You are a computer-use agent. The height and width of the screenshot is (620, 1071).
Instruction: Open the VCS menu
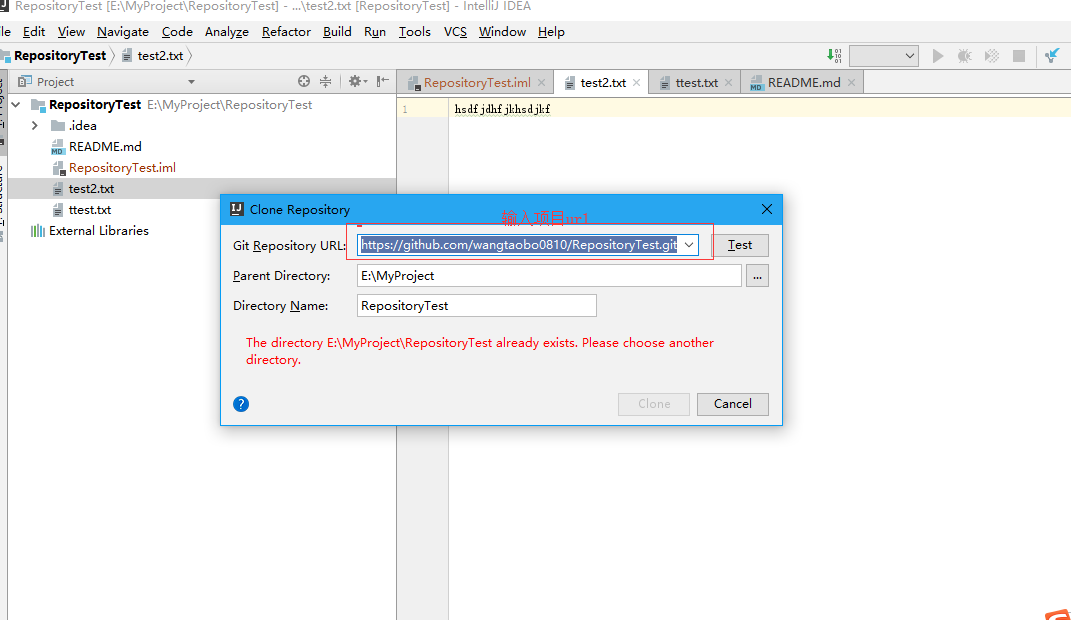pyautogui.click(x=455, y=32)
